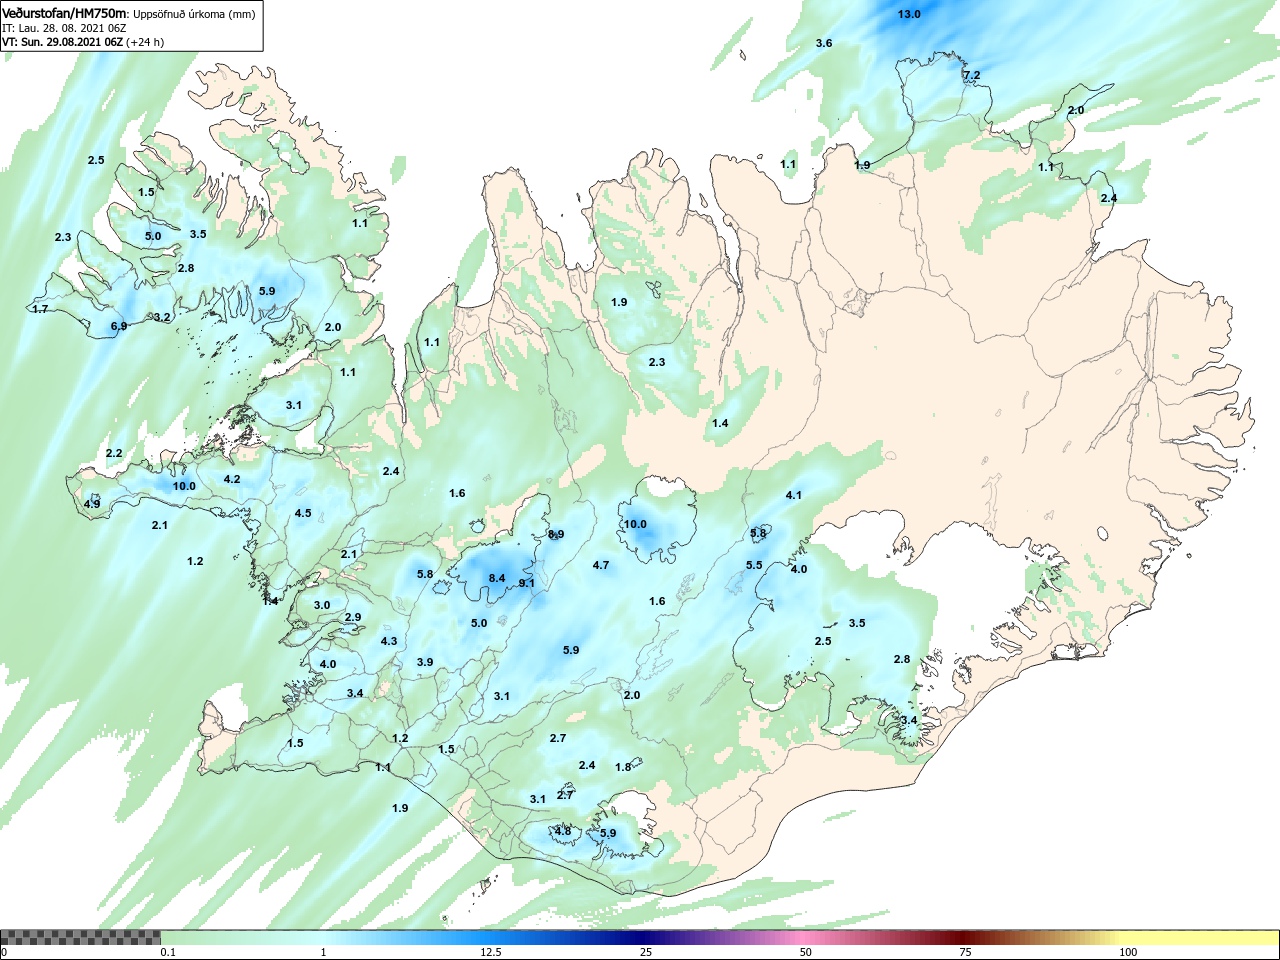
Task: Click the 3.9 precipitation value
Action: point(425,662)
